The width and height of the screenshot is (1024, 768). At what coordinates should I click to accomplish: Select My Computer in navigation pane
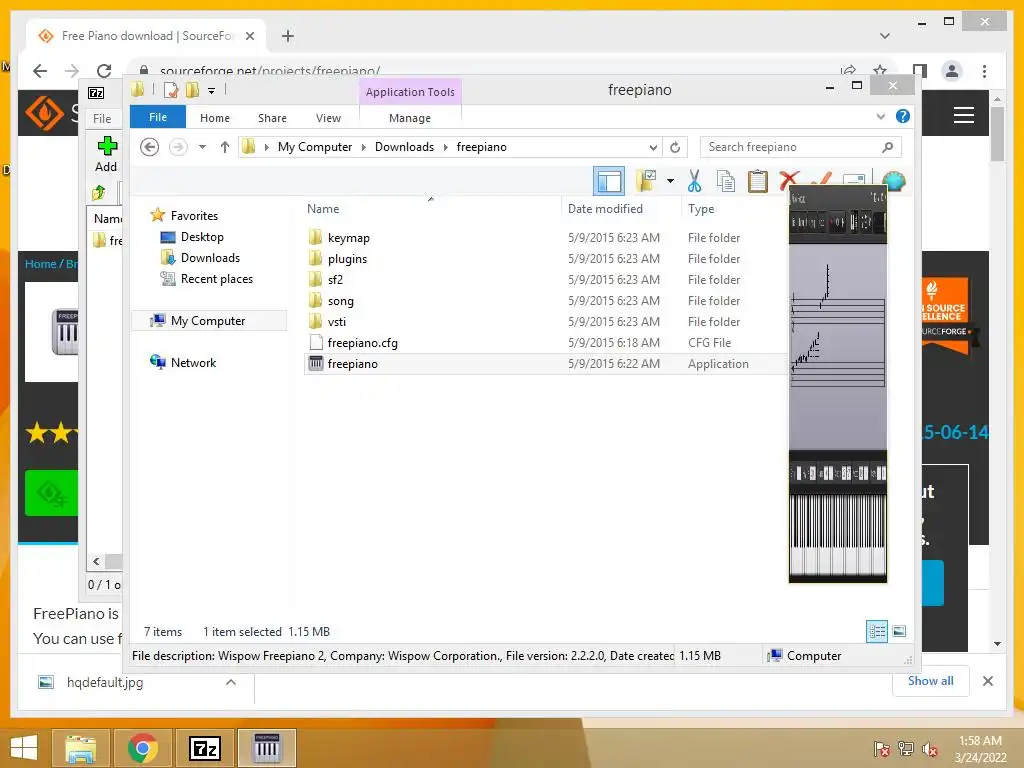click(208, 321)
